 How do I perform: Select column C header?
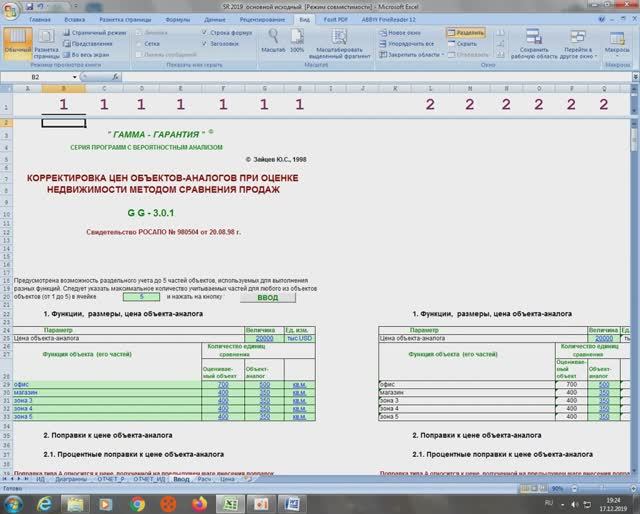pyautogui.click(x=104, y=88)
